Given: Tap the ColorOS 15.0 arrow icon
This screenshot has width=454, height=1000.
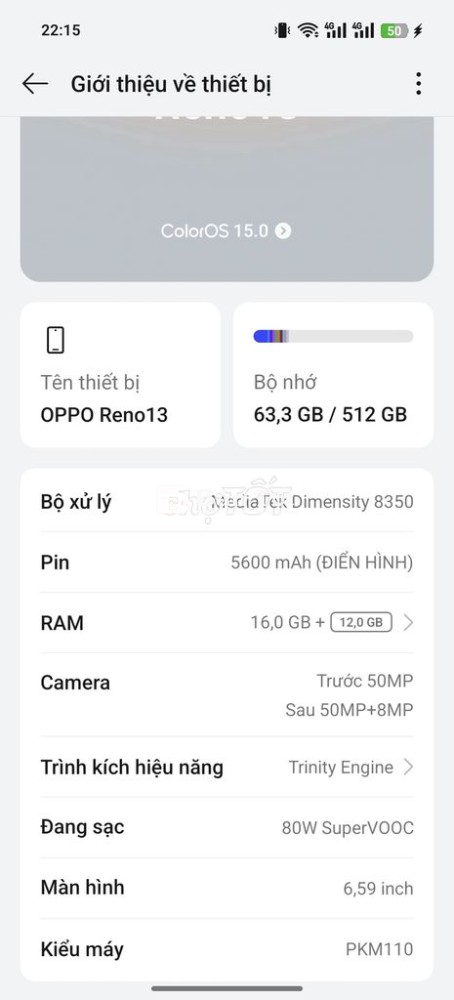Looking at the screenshot, I should 283,231.
